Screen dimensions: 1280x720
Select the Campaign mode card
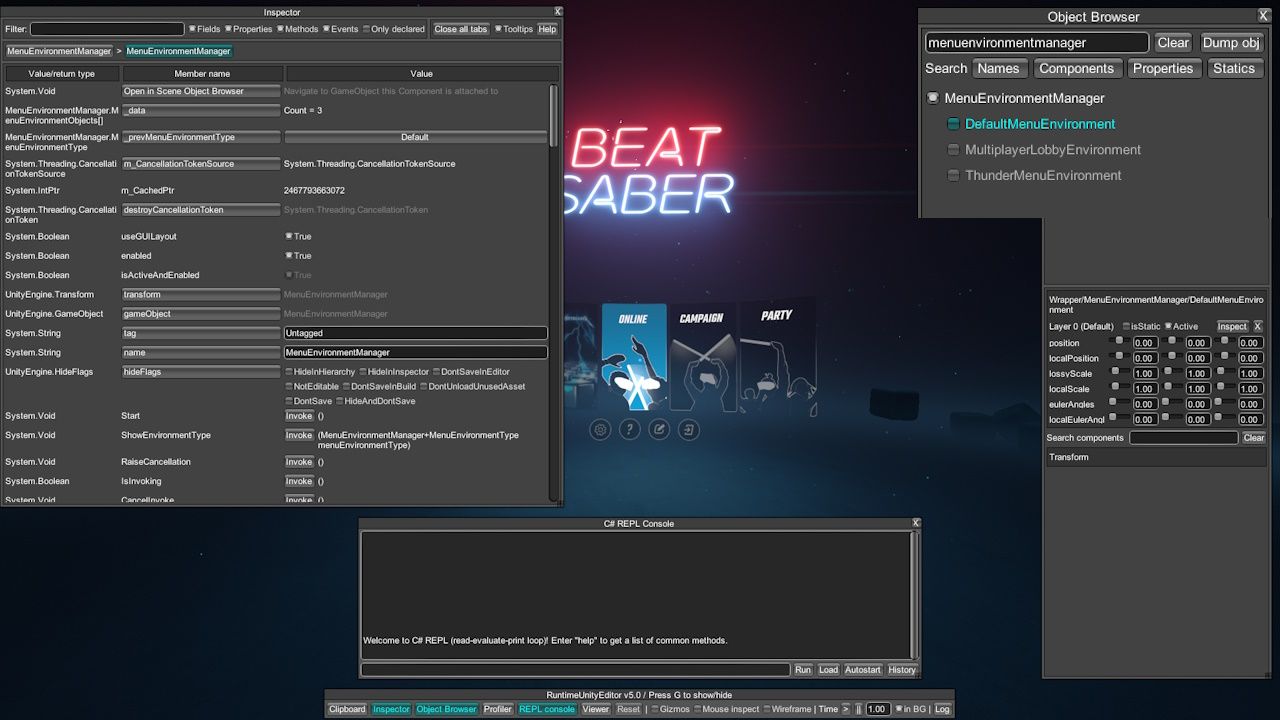click(702, 357)
